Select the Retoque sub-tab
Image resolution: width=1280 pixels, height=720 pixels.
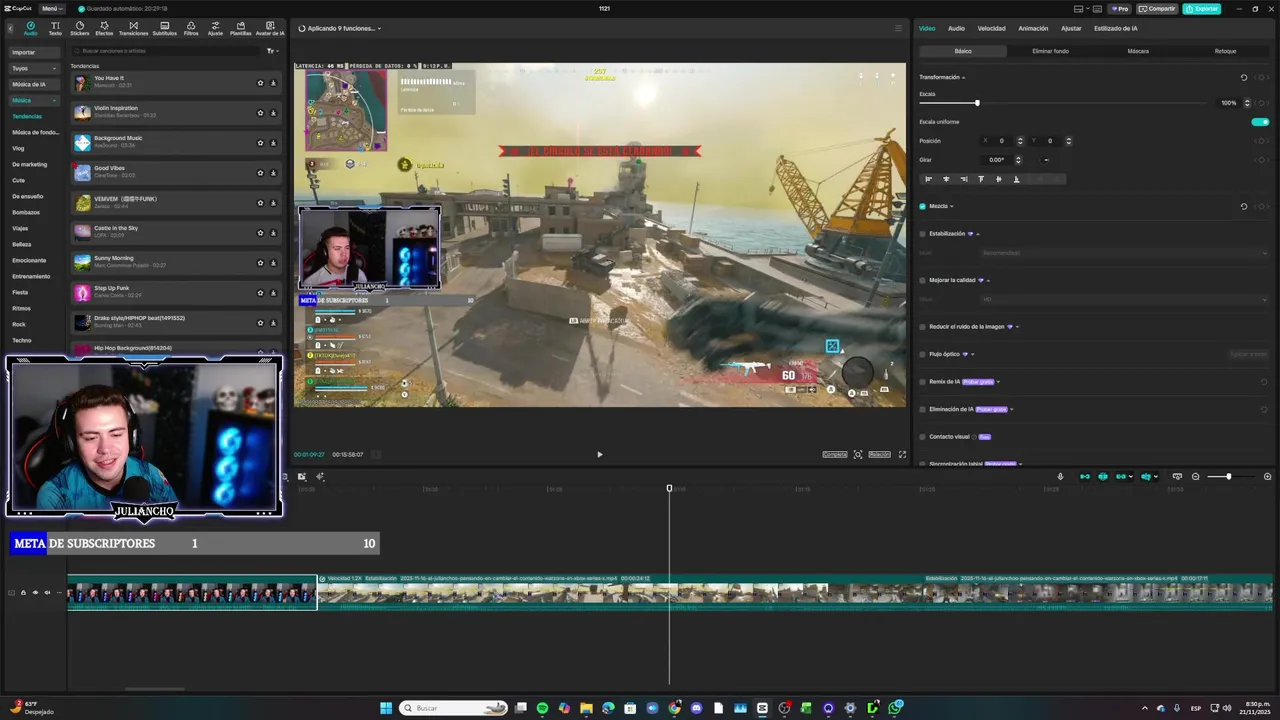tap(1225, 51)
